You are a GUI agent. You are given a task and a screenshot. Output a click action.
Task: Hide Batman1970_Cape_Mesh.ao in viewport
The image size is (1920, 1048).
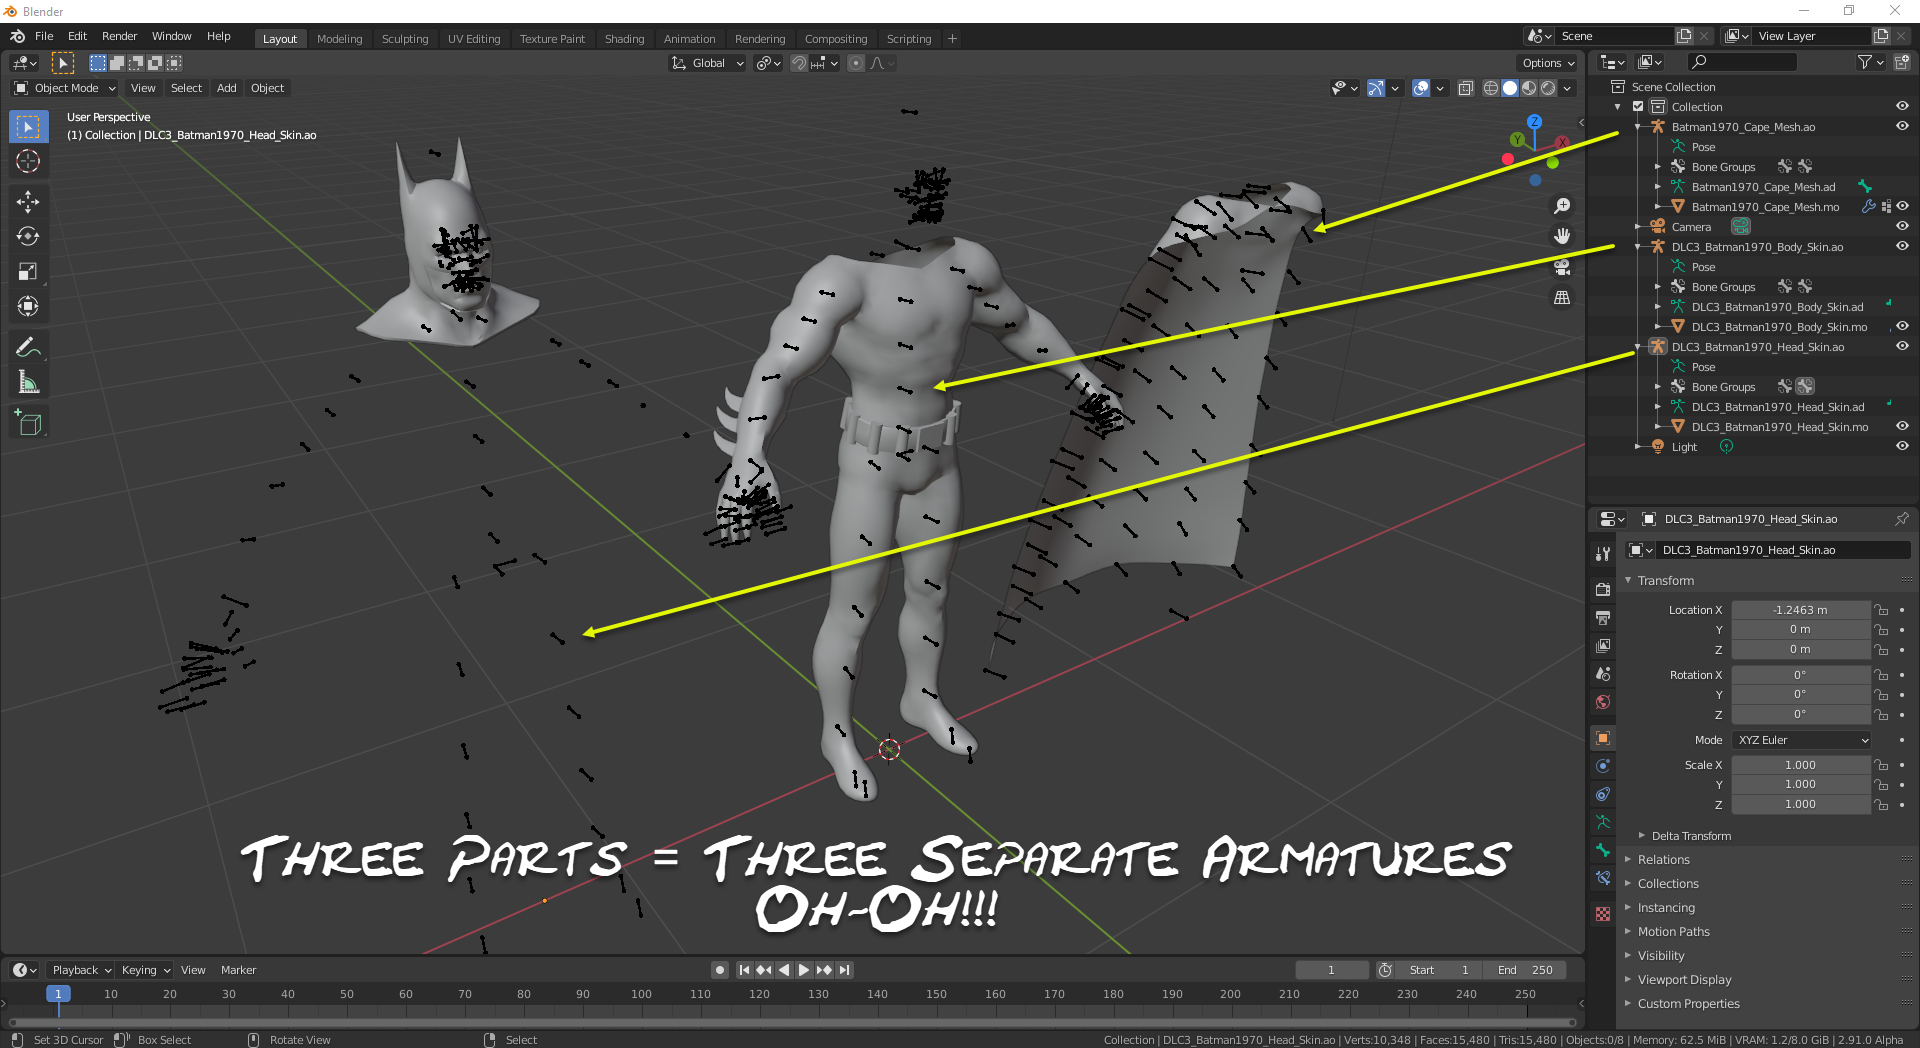tap(1902, 126)
